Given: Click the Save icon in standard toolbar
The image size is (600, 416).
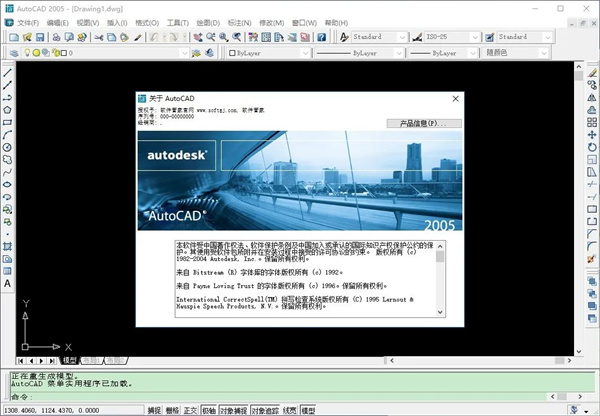Looking at the screenshot, I should [40, 37].
